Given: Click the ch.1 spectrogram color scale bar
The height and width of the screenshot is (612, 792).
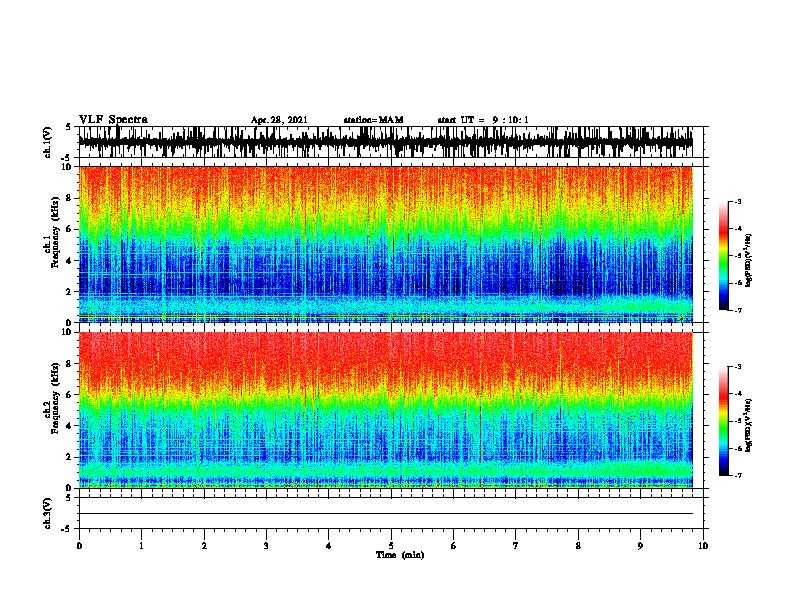Looking at the screenshot, I should 724,256.
